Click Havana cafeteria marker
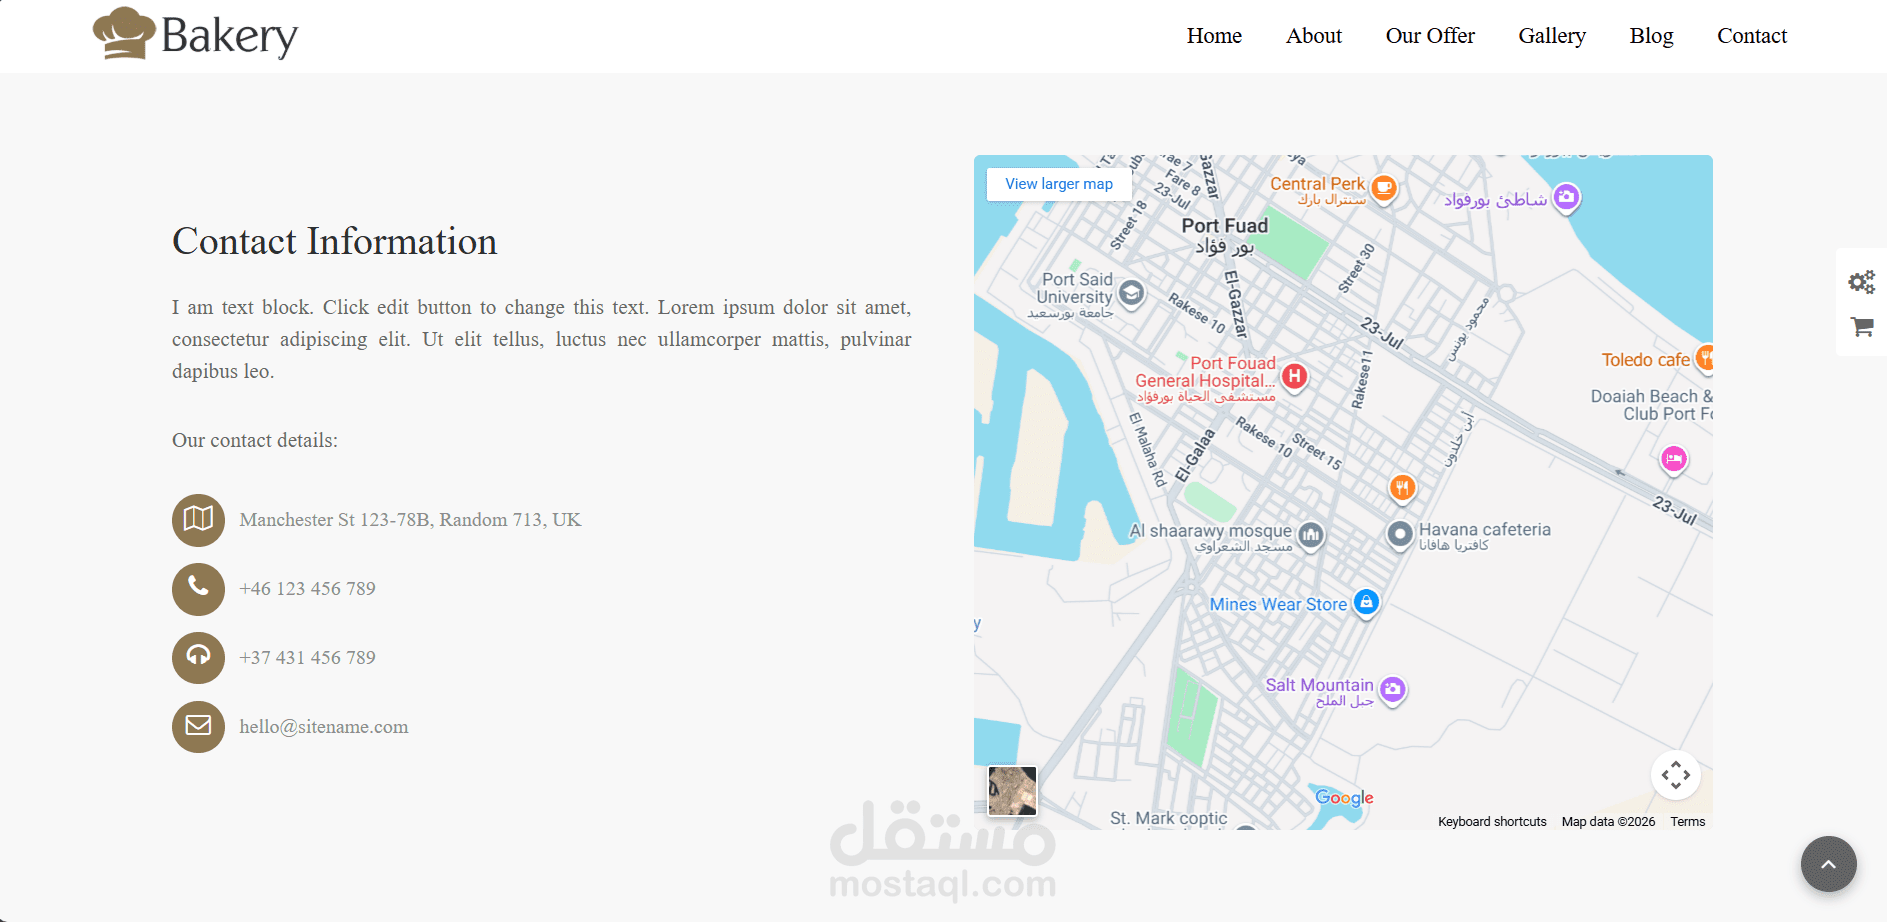 point(1400,535)
